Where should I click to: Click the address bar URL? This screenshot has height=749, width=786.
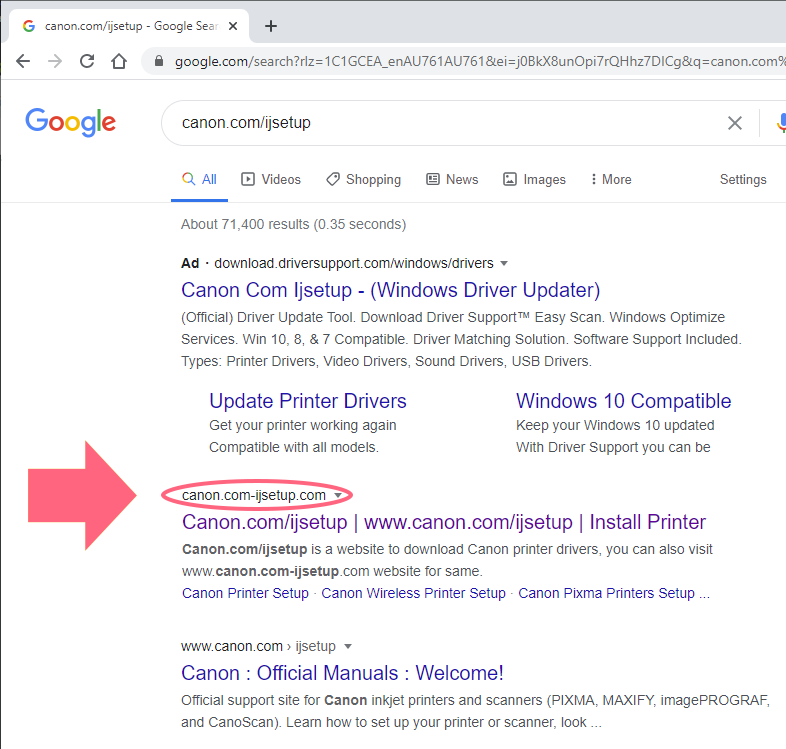click(x=479, y=62)
